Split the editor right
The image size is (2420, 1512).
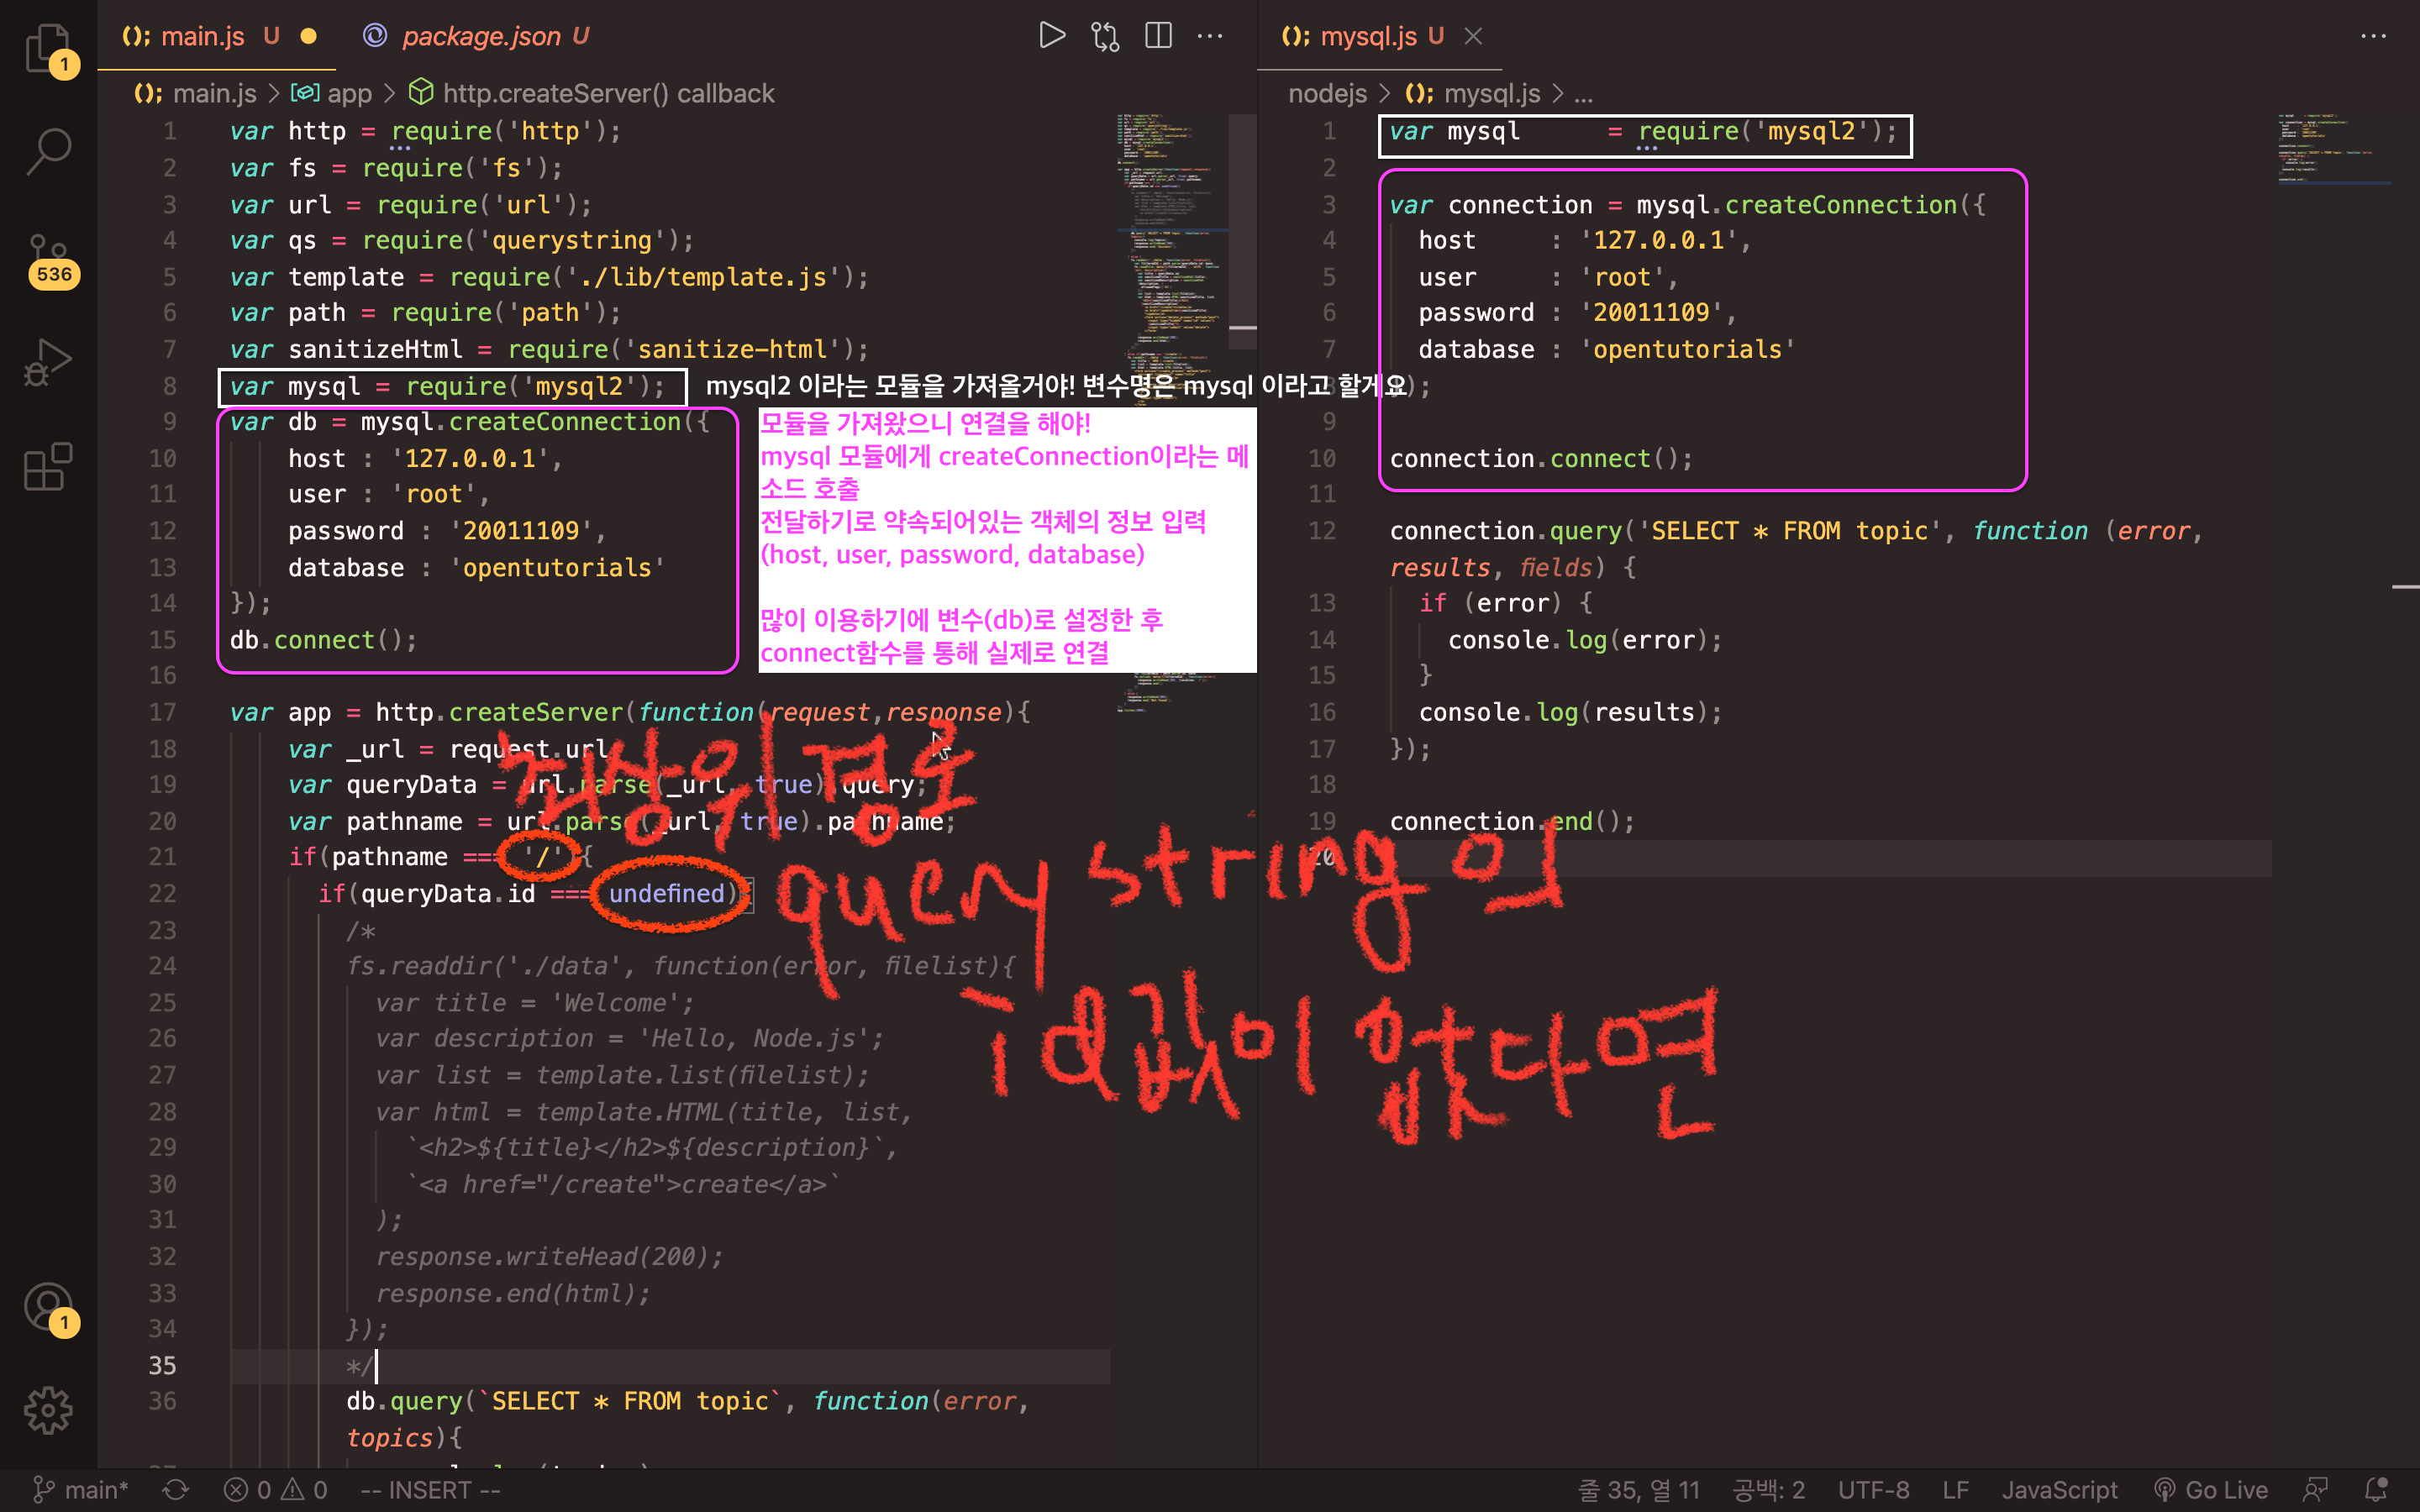1158,36
